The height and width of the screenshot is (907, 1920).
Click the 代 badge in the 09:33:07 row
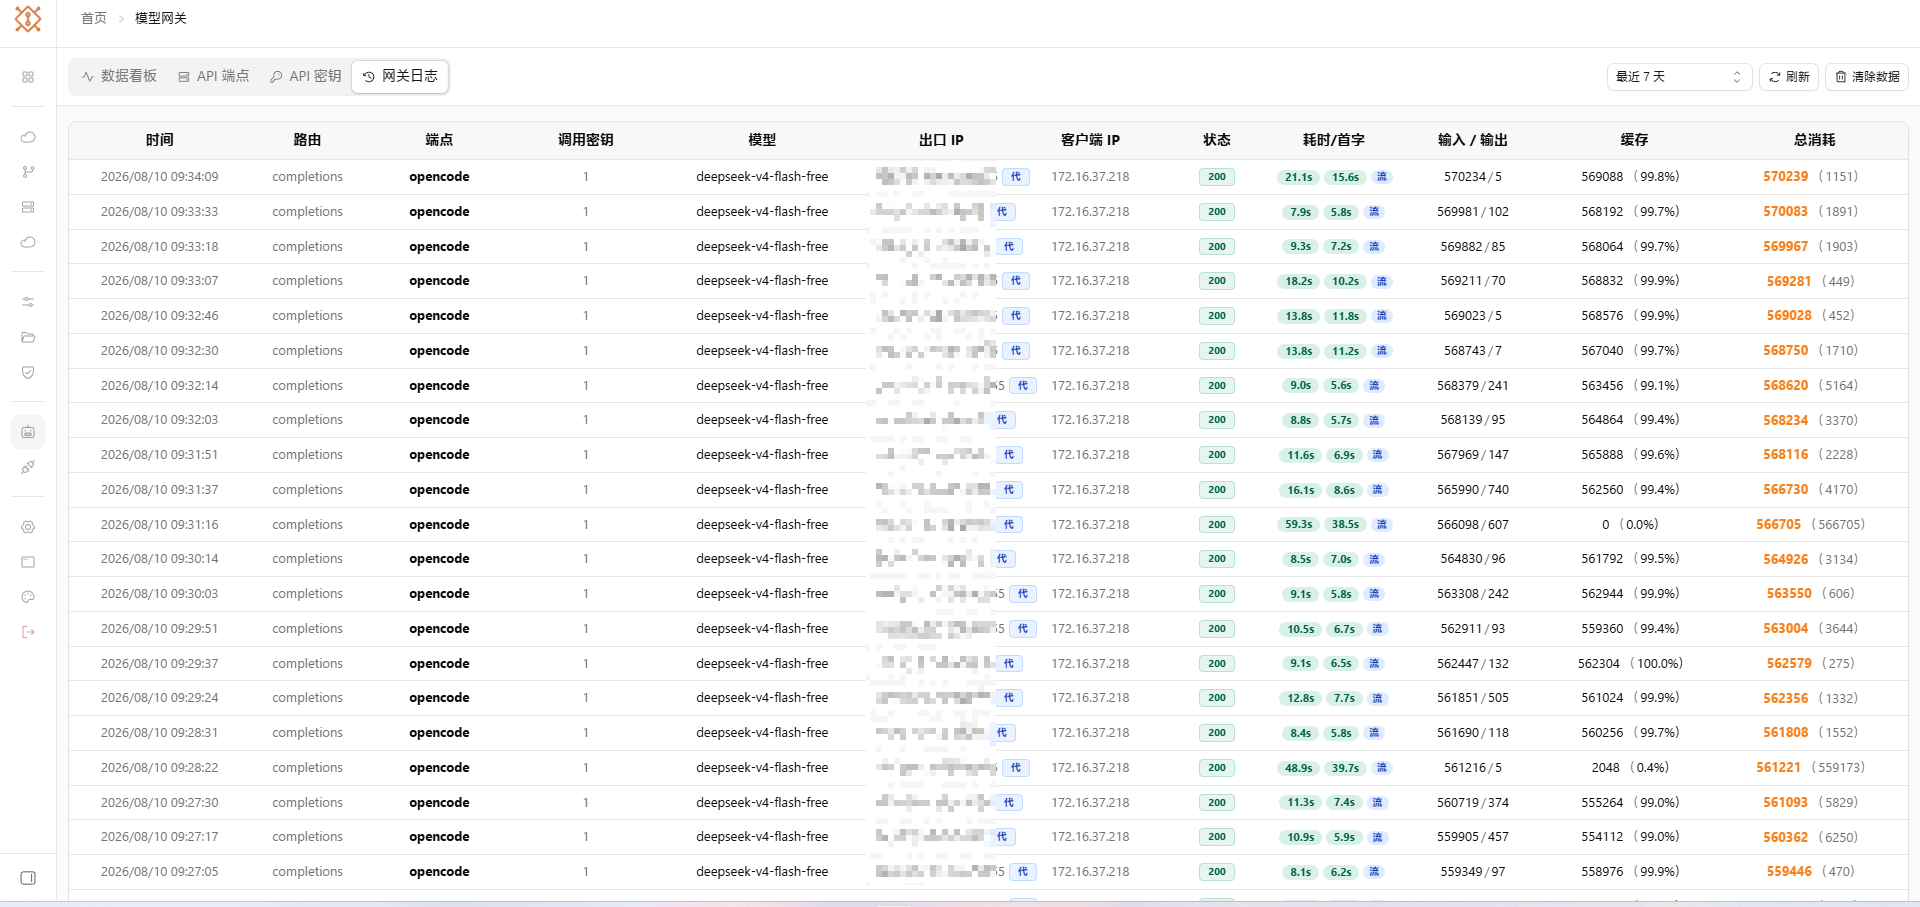1016,281
